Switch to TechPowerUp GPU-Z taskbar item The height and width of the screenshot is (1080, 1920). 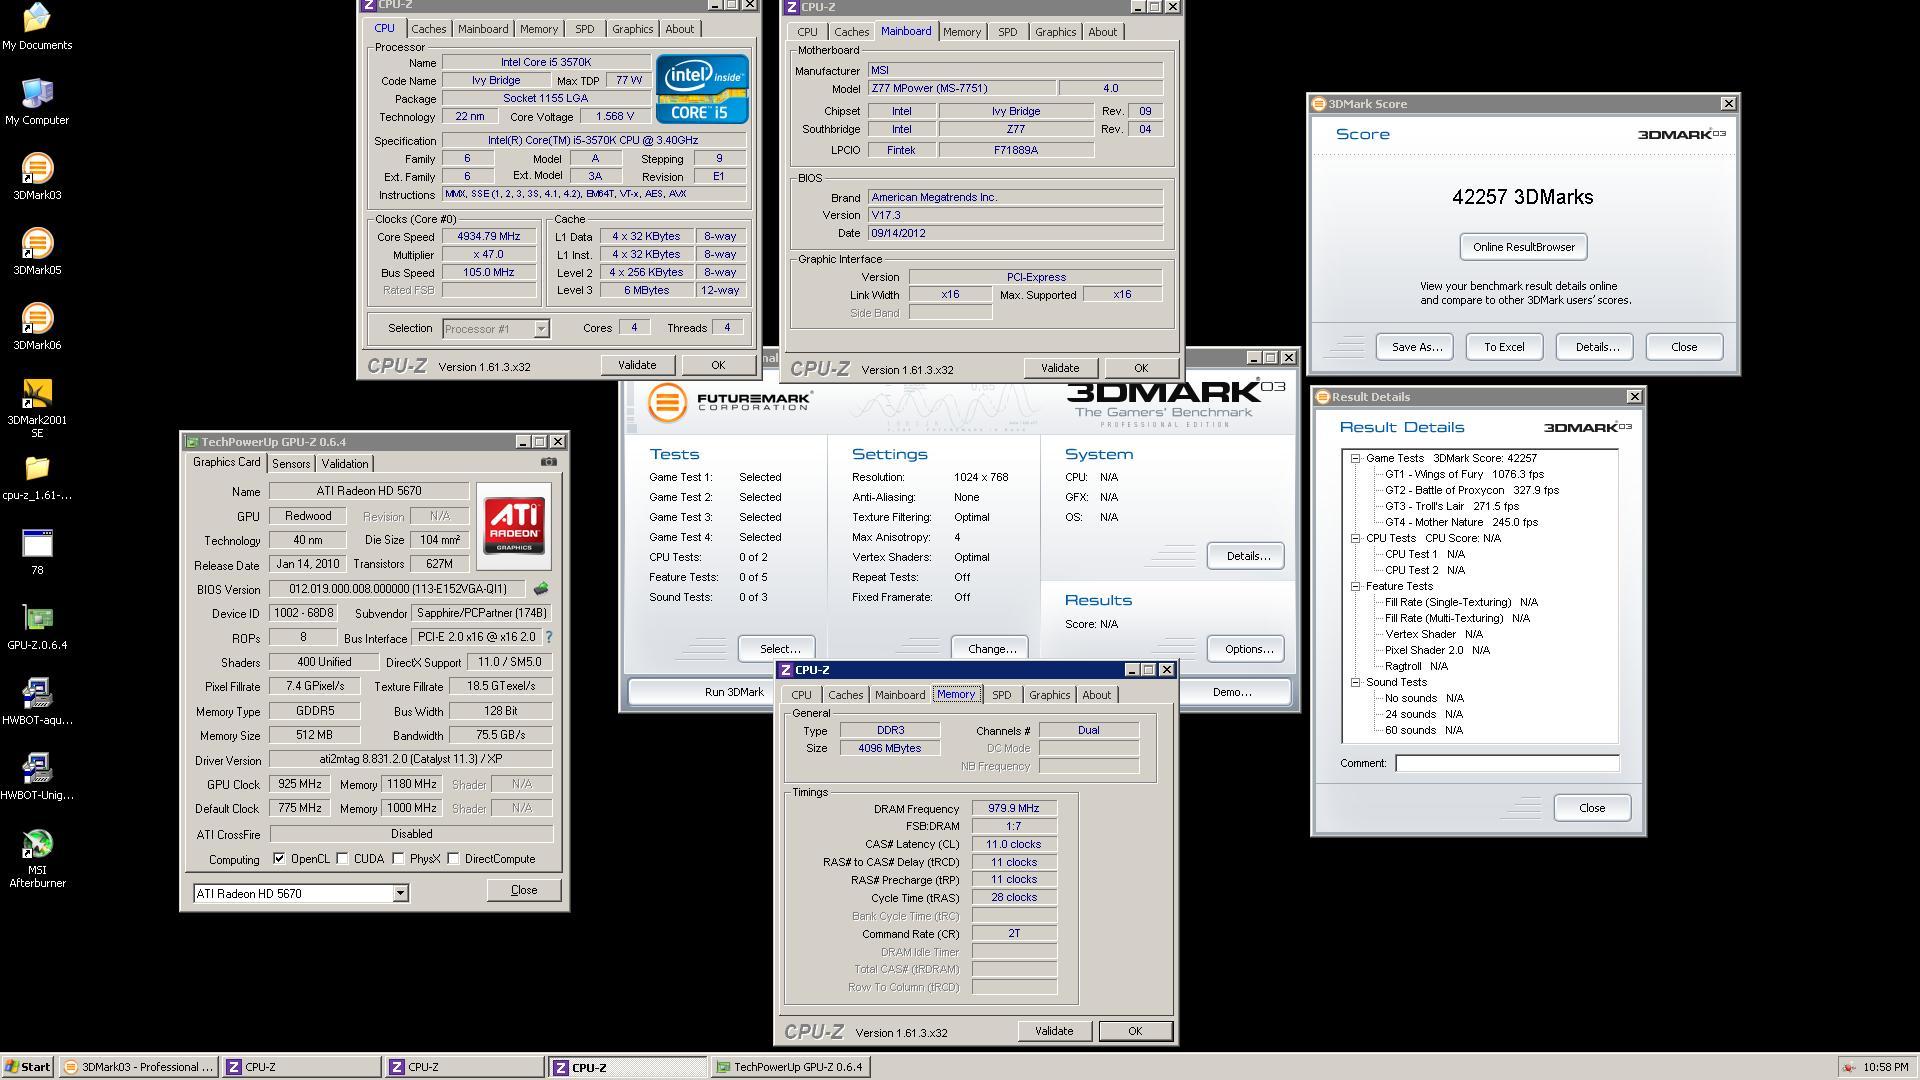pos(789,1067)
